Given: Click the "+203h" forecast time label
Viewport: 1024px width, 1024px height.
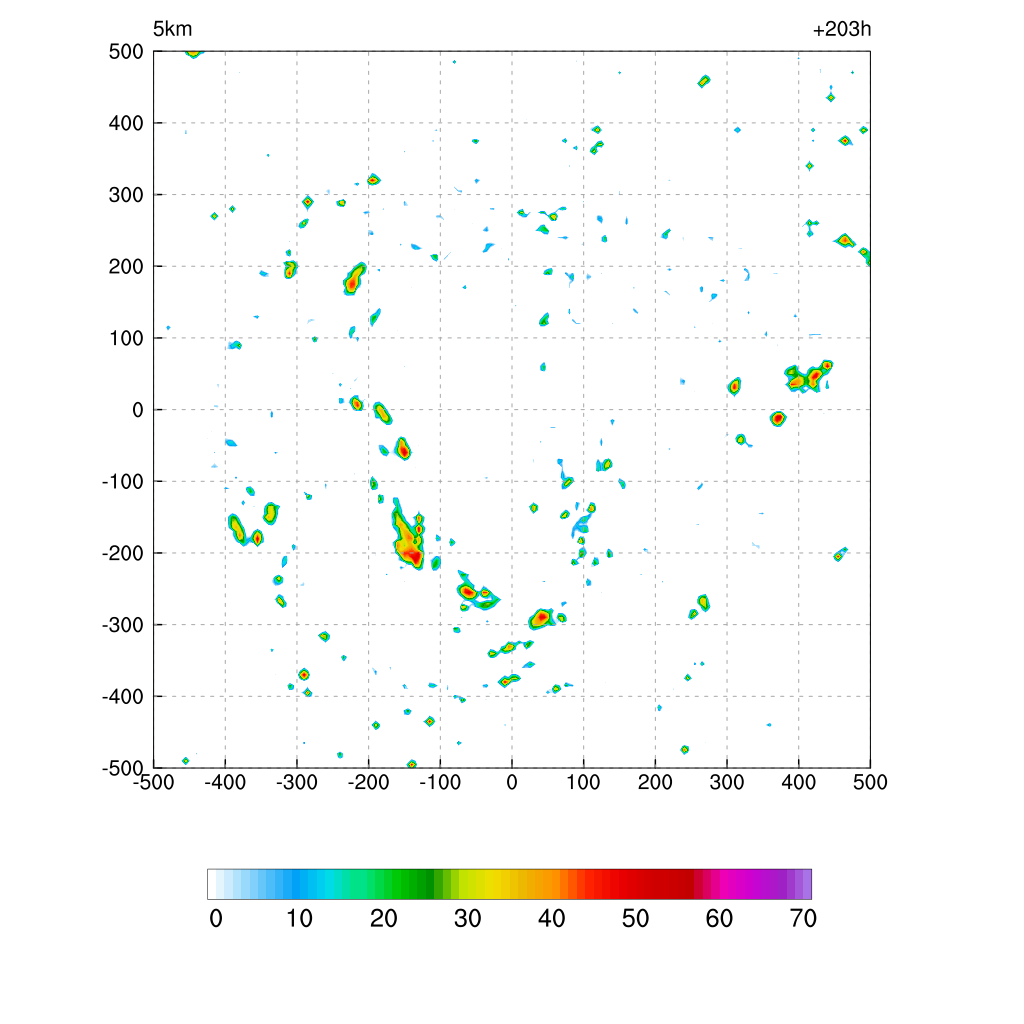Looking at the screenshot, I should pyautogui.click(x=842, y=29).
